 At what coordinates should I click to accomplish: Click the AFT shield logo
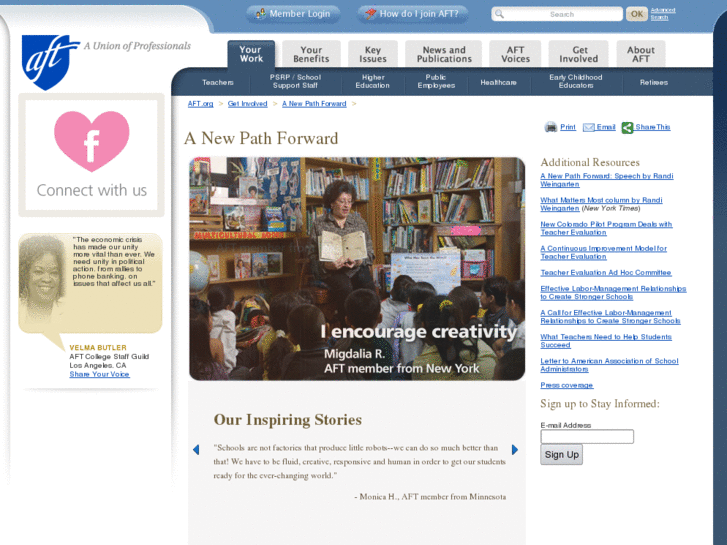click(49, 62)
